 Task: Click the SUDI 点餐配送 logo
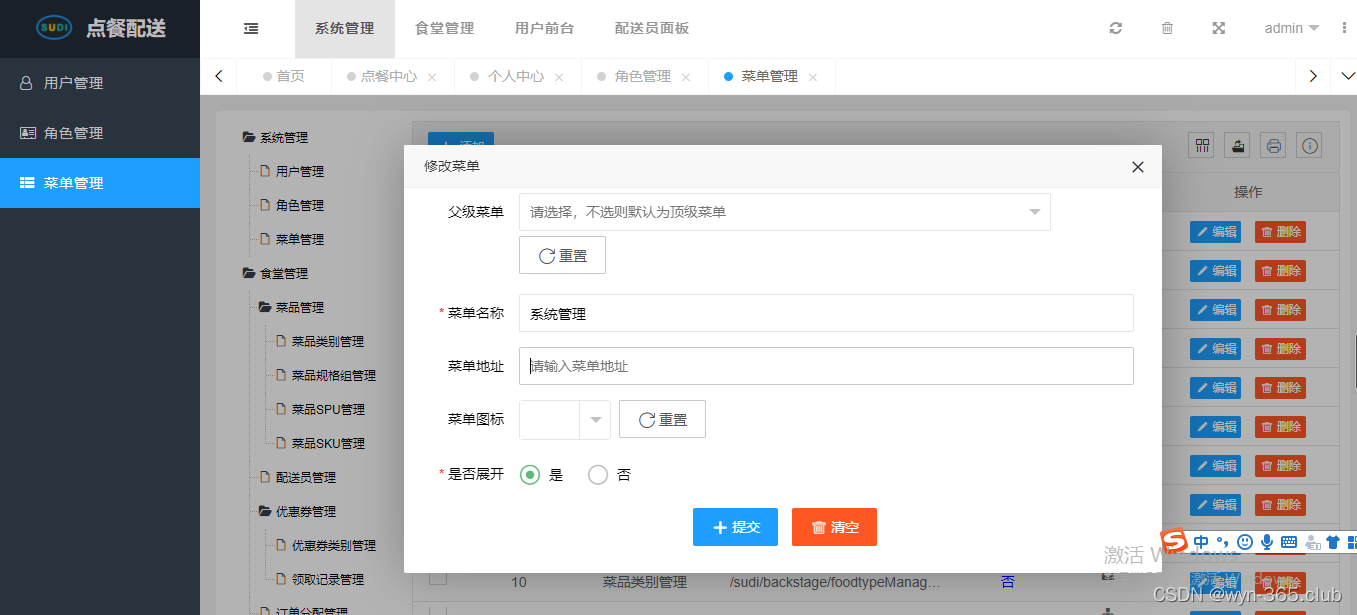[100, 28]
